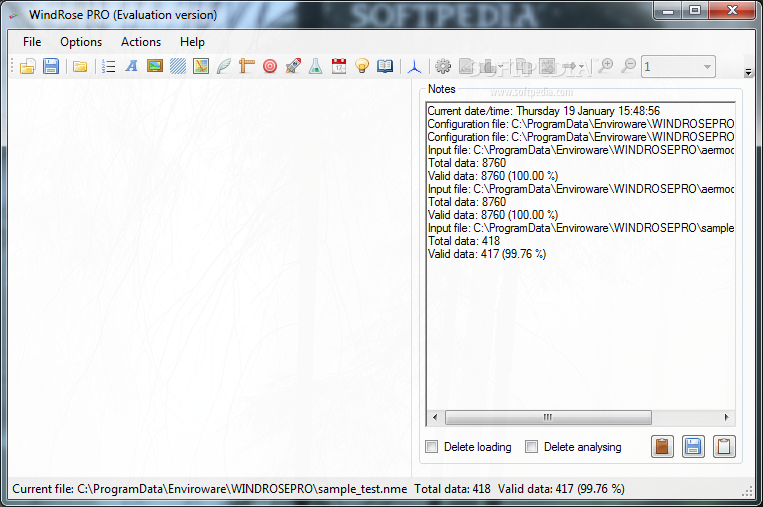Click the feather quill toolbar icon
Screen dimensions: 763x507
(x=224, y=66)
